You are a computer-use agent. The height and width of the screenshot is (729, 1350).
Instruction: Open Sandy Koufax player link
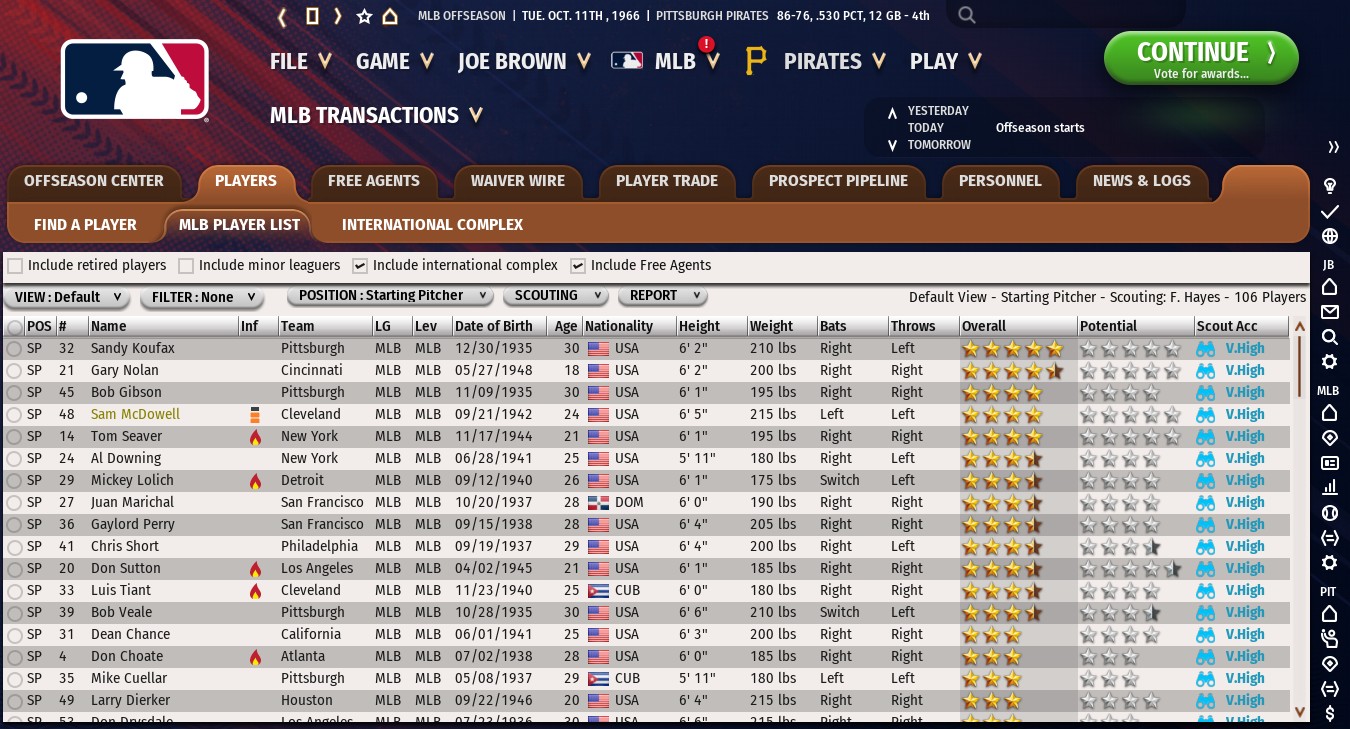pos(132,349)
